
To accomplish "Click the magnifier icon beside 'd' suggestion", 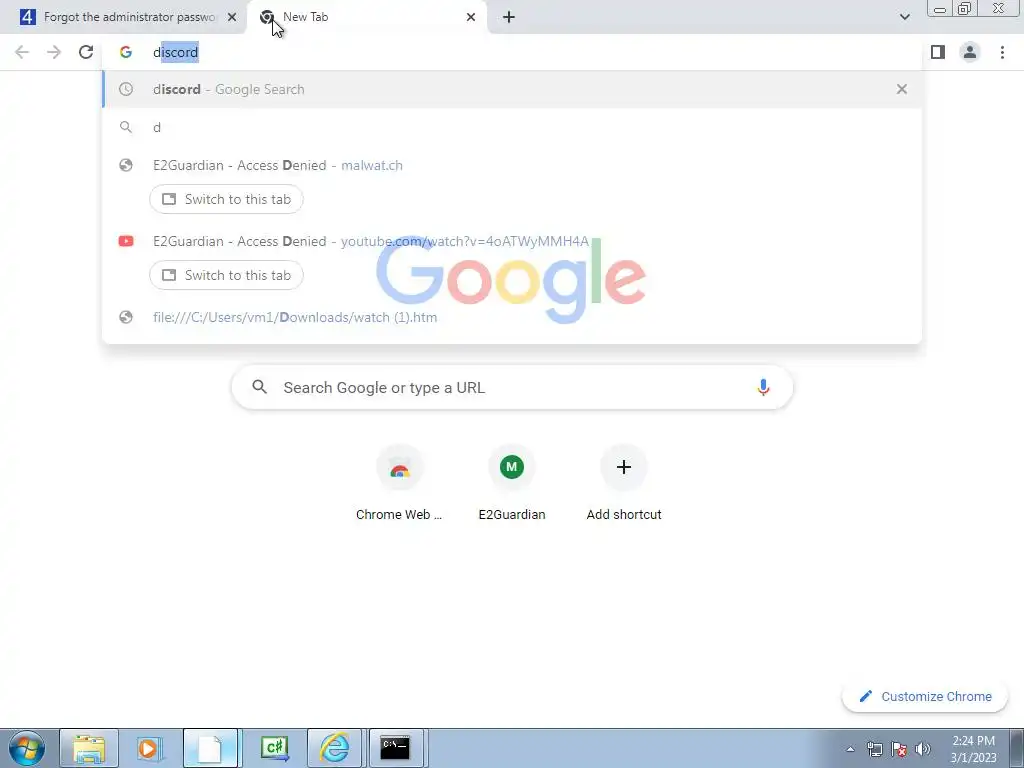I will click(126, 127).
